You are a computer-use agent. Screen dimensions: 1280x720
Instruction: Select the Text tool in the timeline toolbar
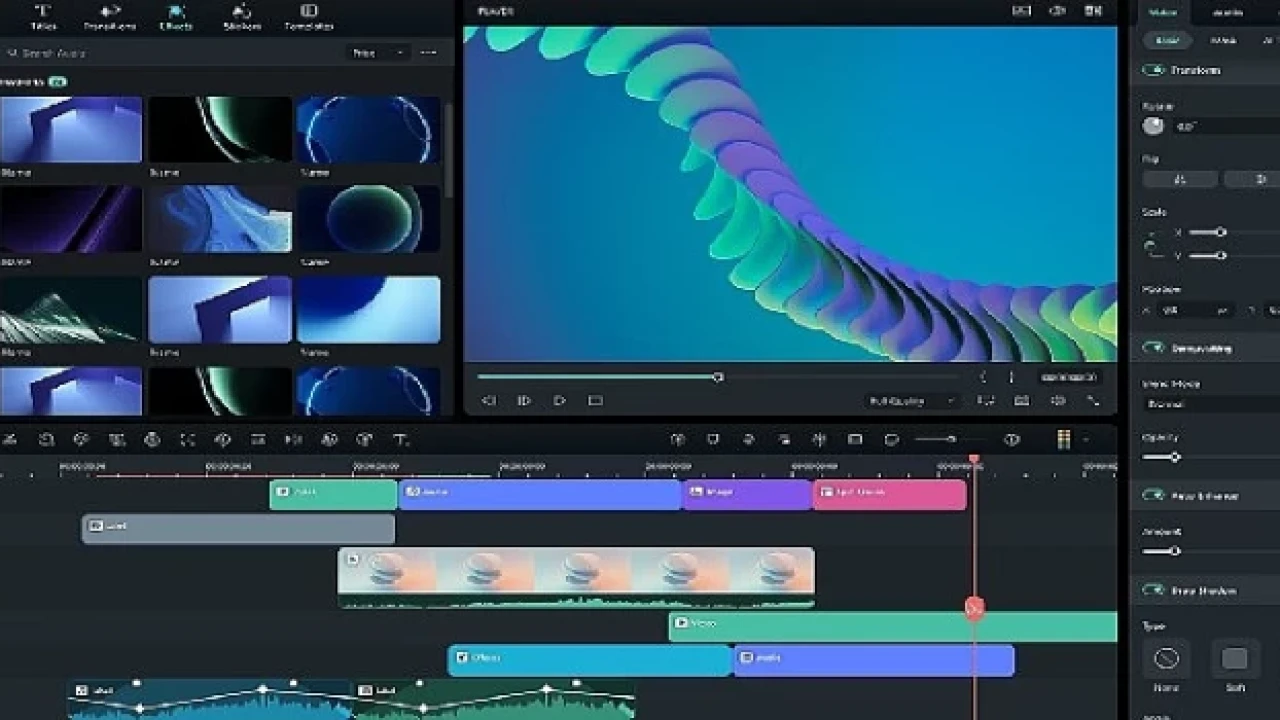pos(400,440)
